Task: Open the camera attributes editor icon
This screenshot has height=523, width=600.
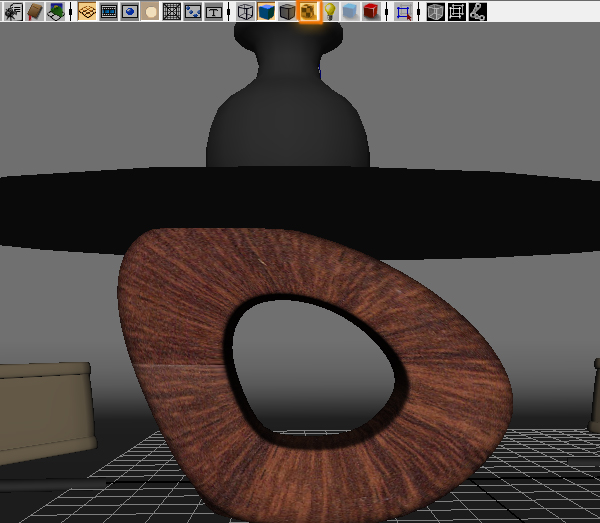Action: click(x=13, y=11)
